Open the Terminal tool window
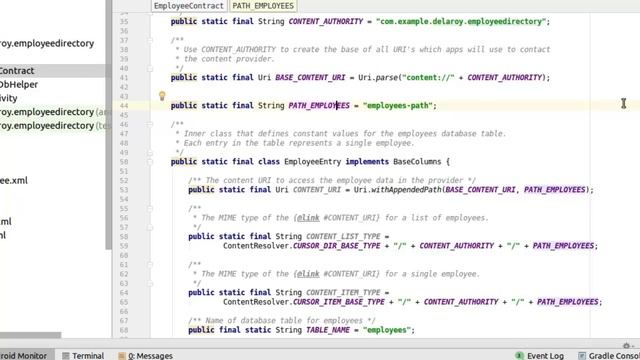This screenshot has width=640, height=360. point(83,356)
